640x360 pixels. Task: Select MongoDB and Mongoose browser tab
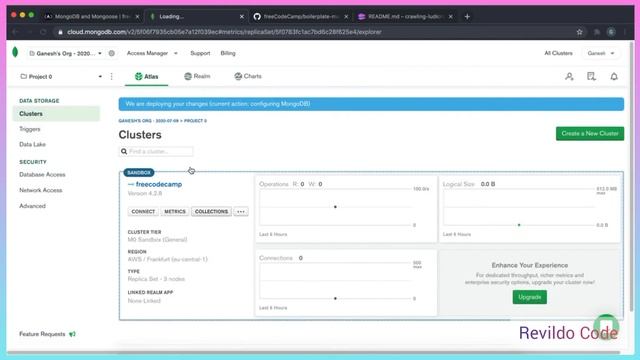pyautogui.click(x=92, y=16)
